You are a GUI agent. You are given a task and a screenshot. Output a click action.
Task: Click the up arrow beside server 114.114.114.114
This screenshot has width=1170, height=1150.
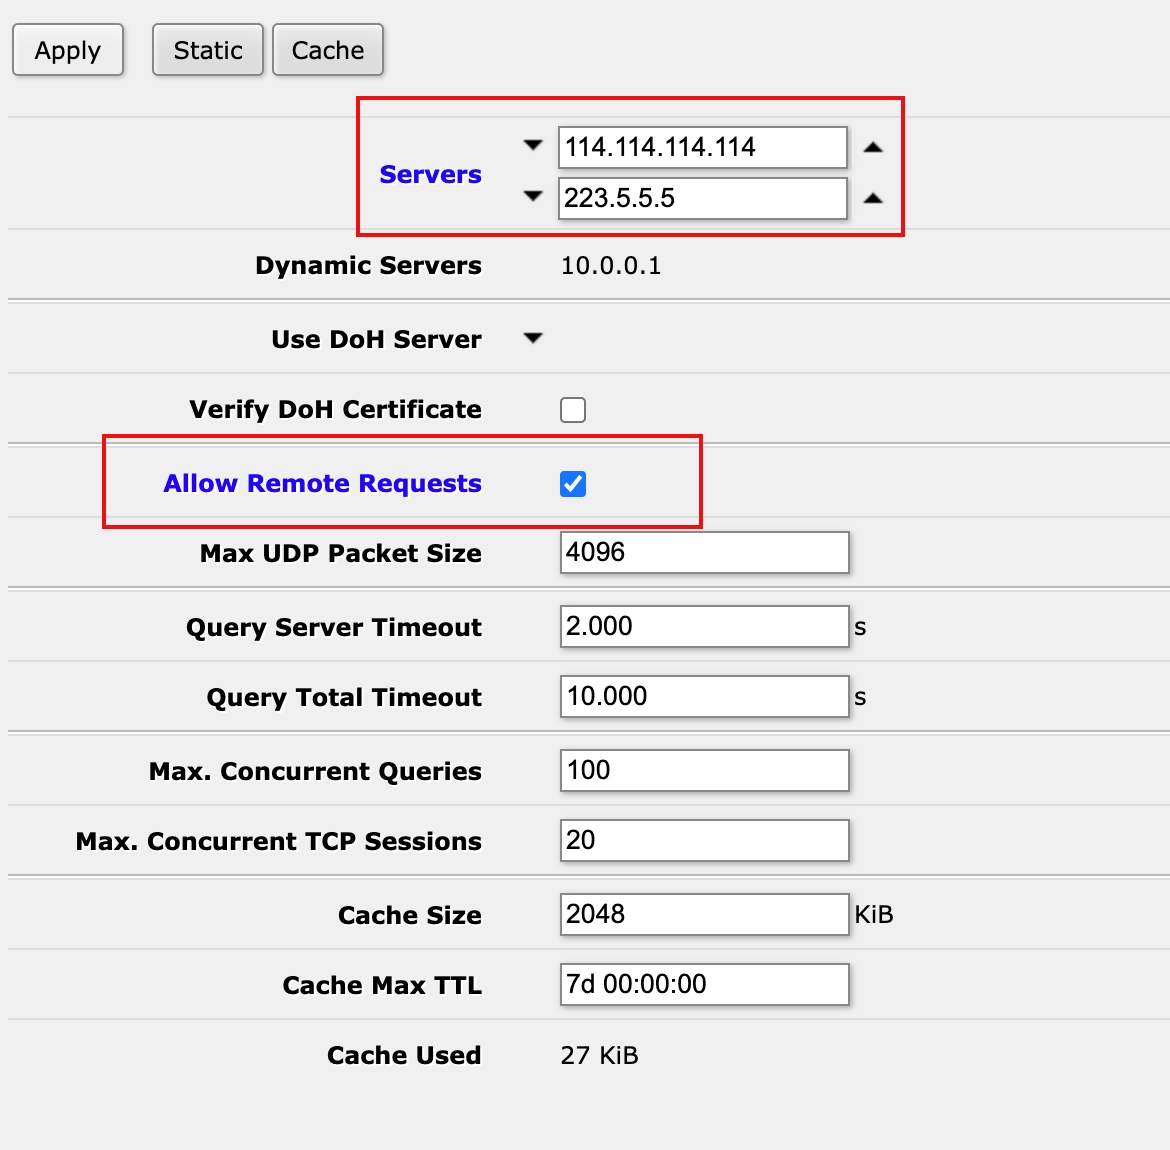point(873,147)
